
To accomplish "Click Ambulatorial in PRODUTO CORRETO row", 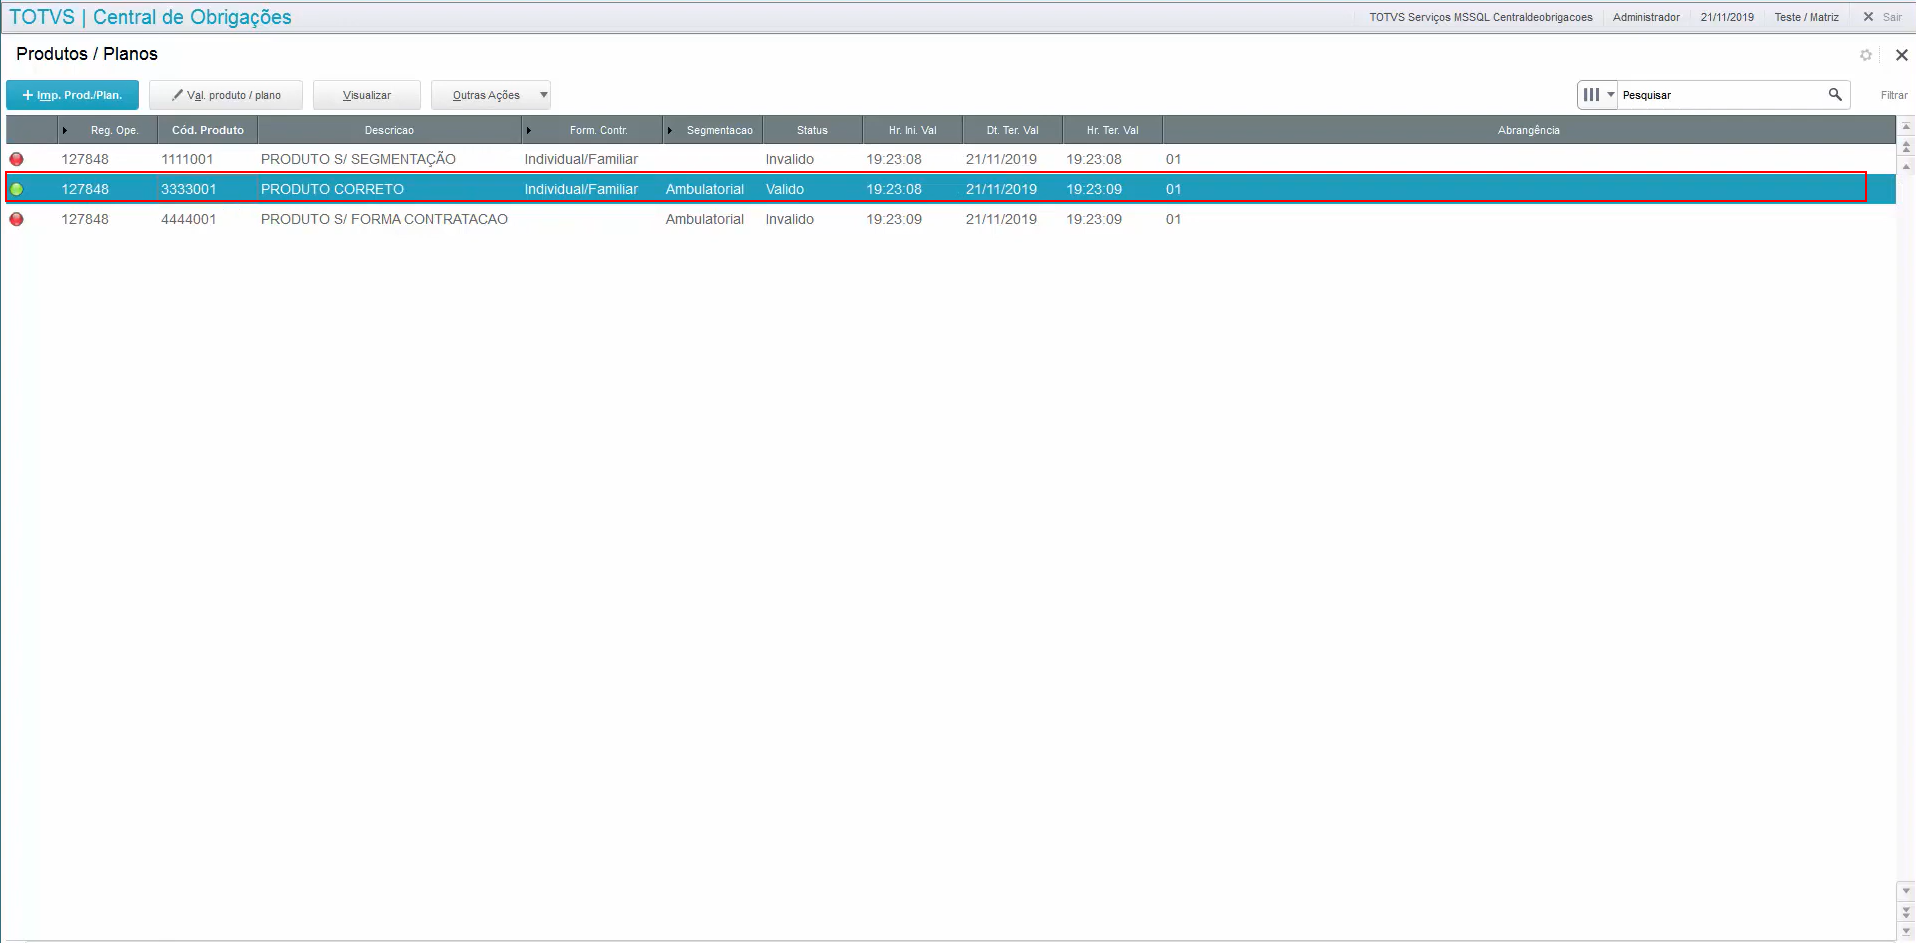I will [x=705, y=189].
